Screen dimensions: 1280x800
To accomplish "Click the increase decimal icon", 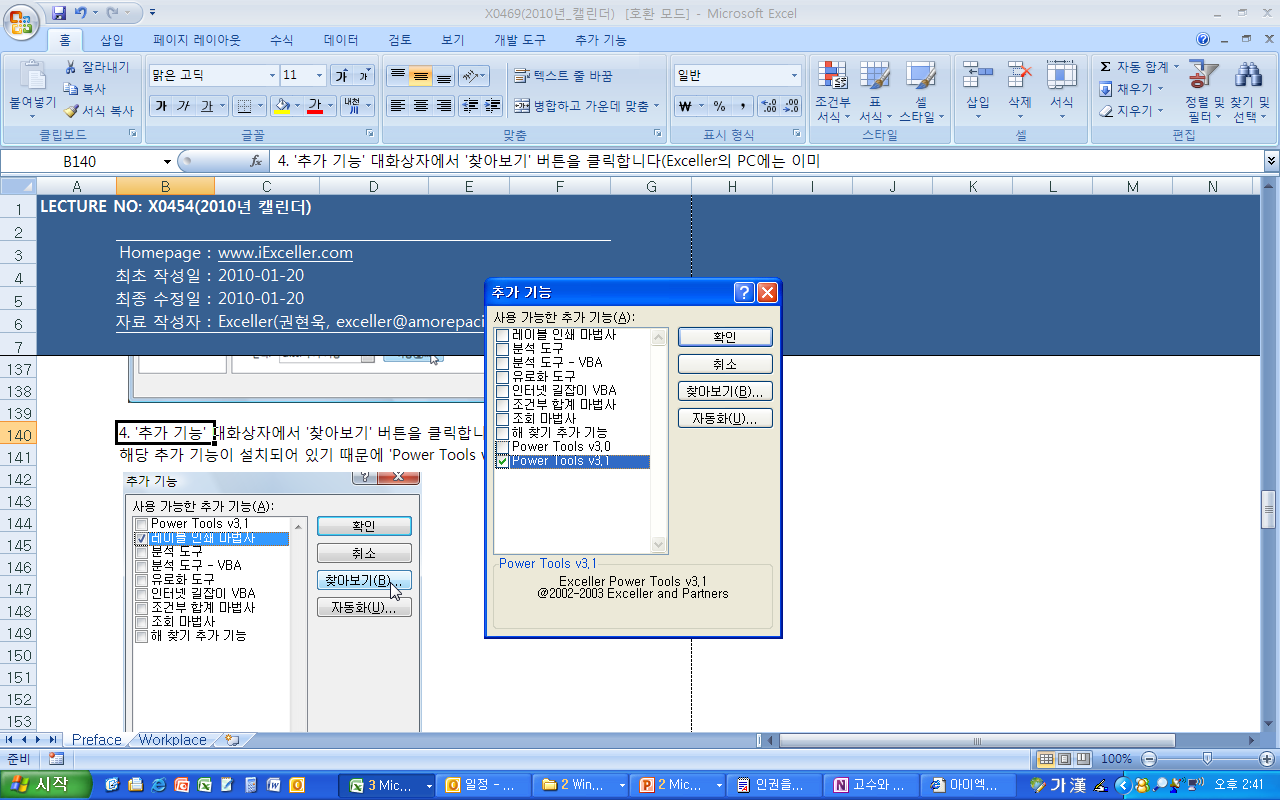I will pos(769,106).
